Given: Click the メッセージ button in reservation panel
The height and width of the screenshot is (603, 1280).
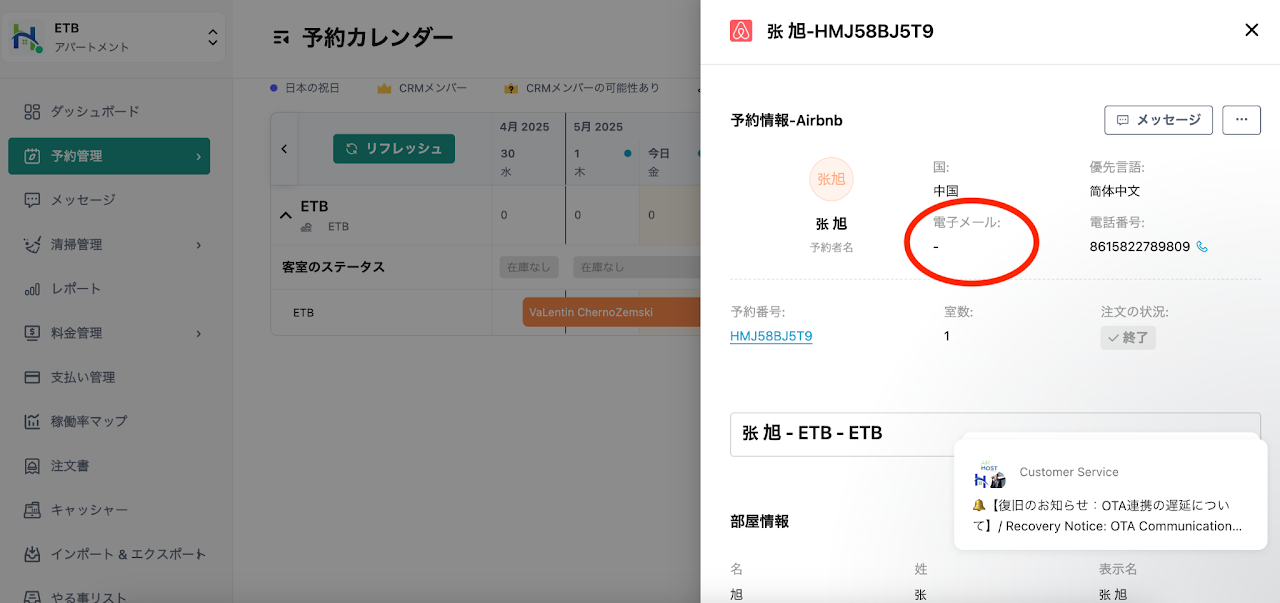Looking at the screenshot, I should point(1158,120).
